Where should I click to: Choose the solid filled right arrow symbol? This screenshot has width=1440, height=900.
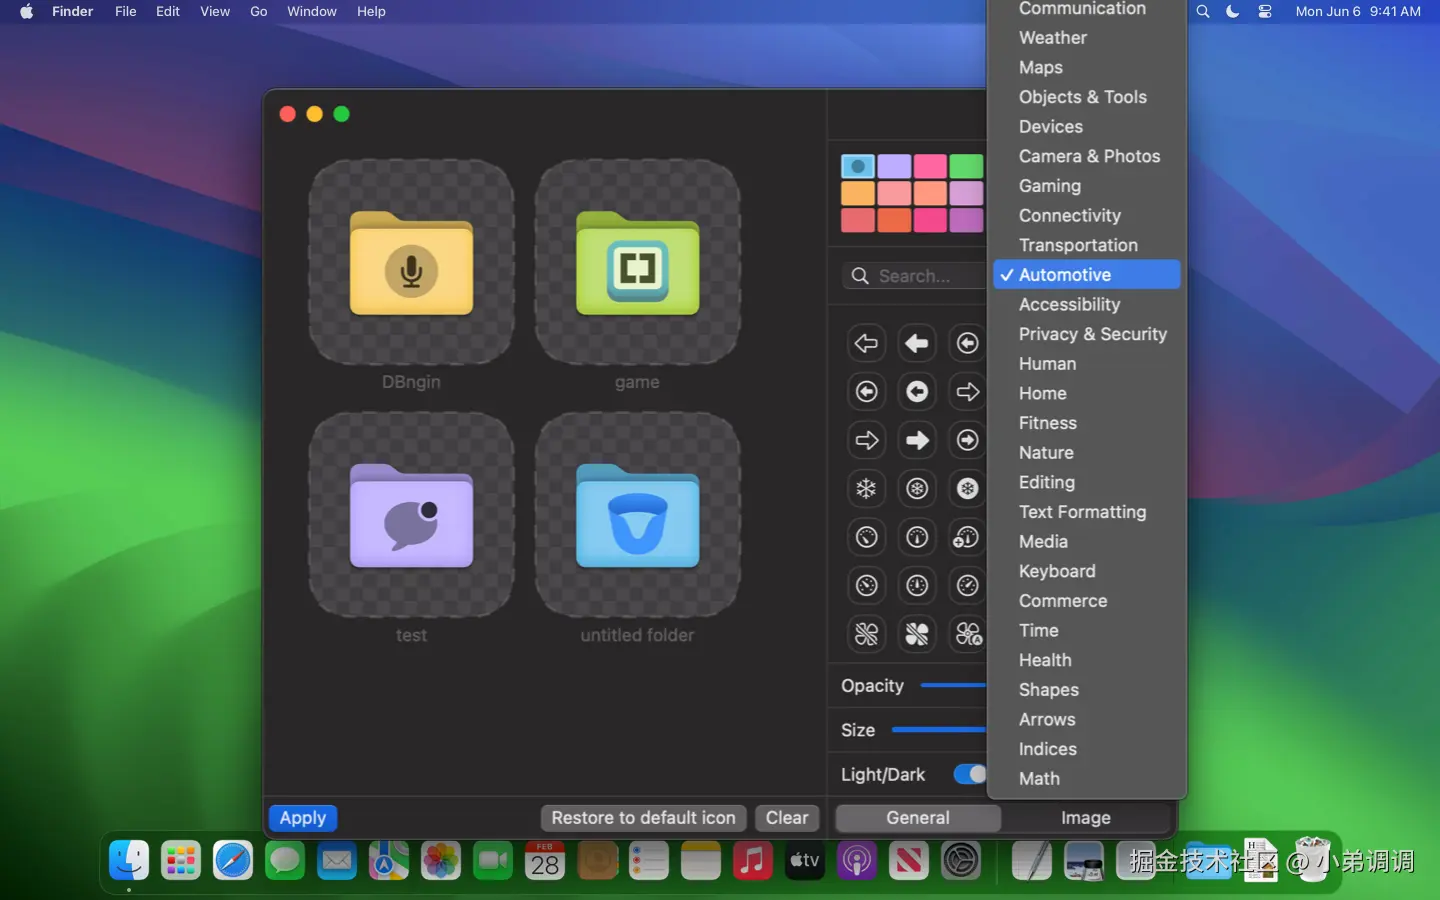916,440
